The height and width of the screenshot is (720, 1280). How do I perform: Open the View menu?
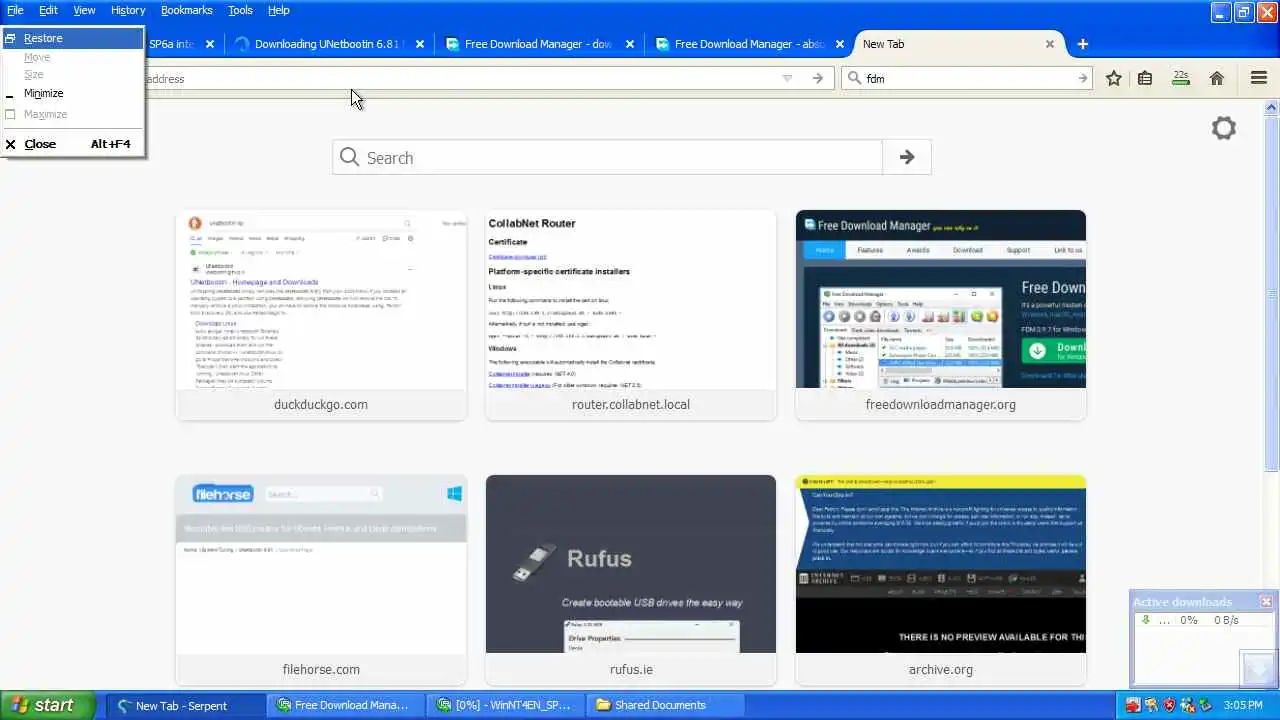click(x=84, y=10)
